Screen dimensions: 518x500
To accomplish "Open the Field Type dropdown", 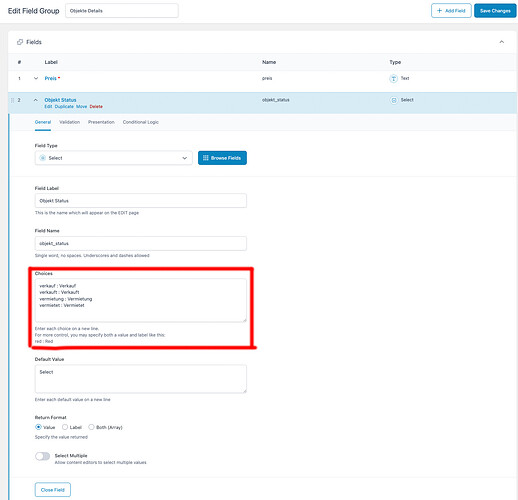I will click(x=114, y=158).
